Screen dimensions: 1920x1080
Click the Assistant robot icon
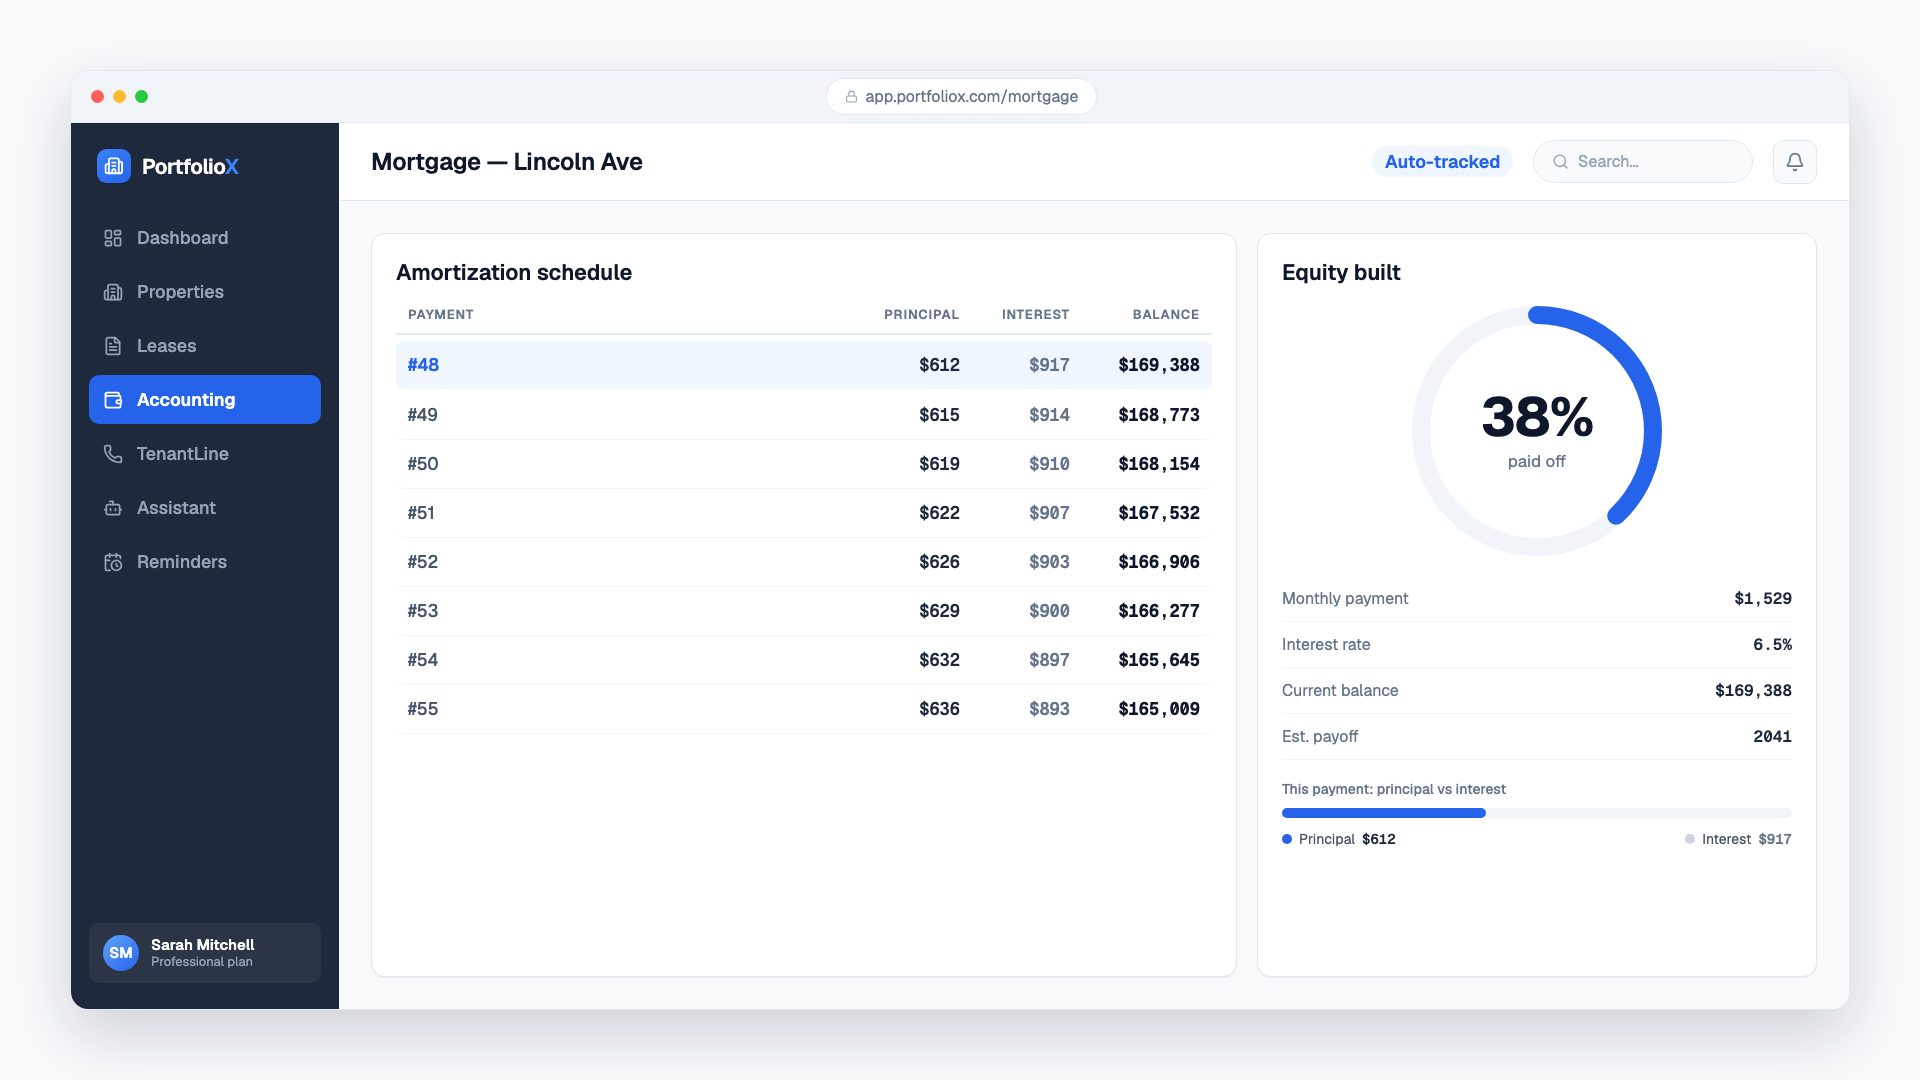(x=113, y=508)
